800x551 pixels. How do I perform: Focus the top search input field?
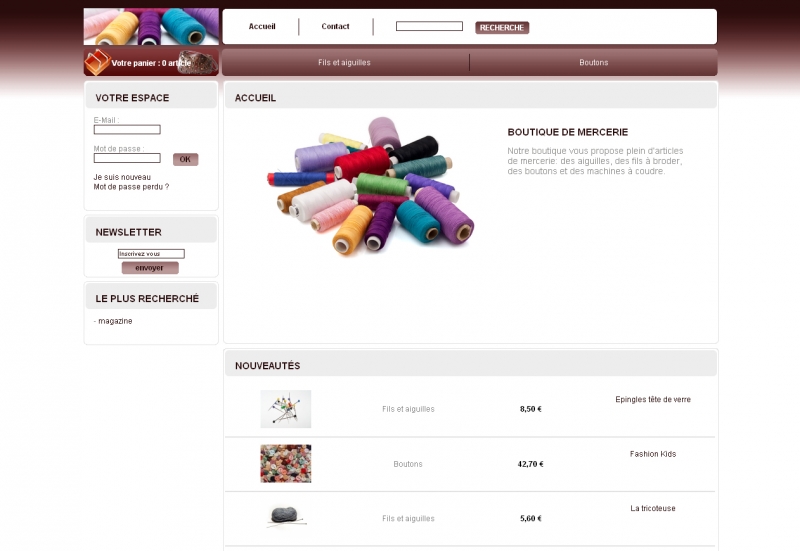coord(429,26)
